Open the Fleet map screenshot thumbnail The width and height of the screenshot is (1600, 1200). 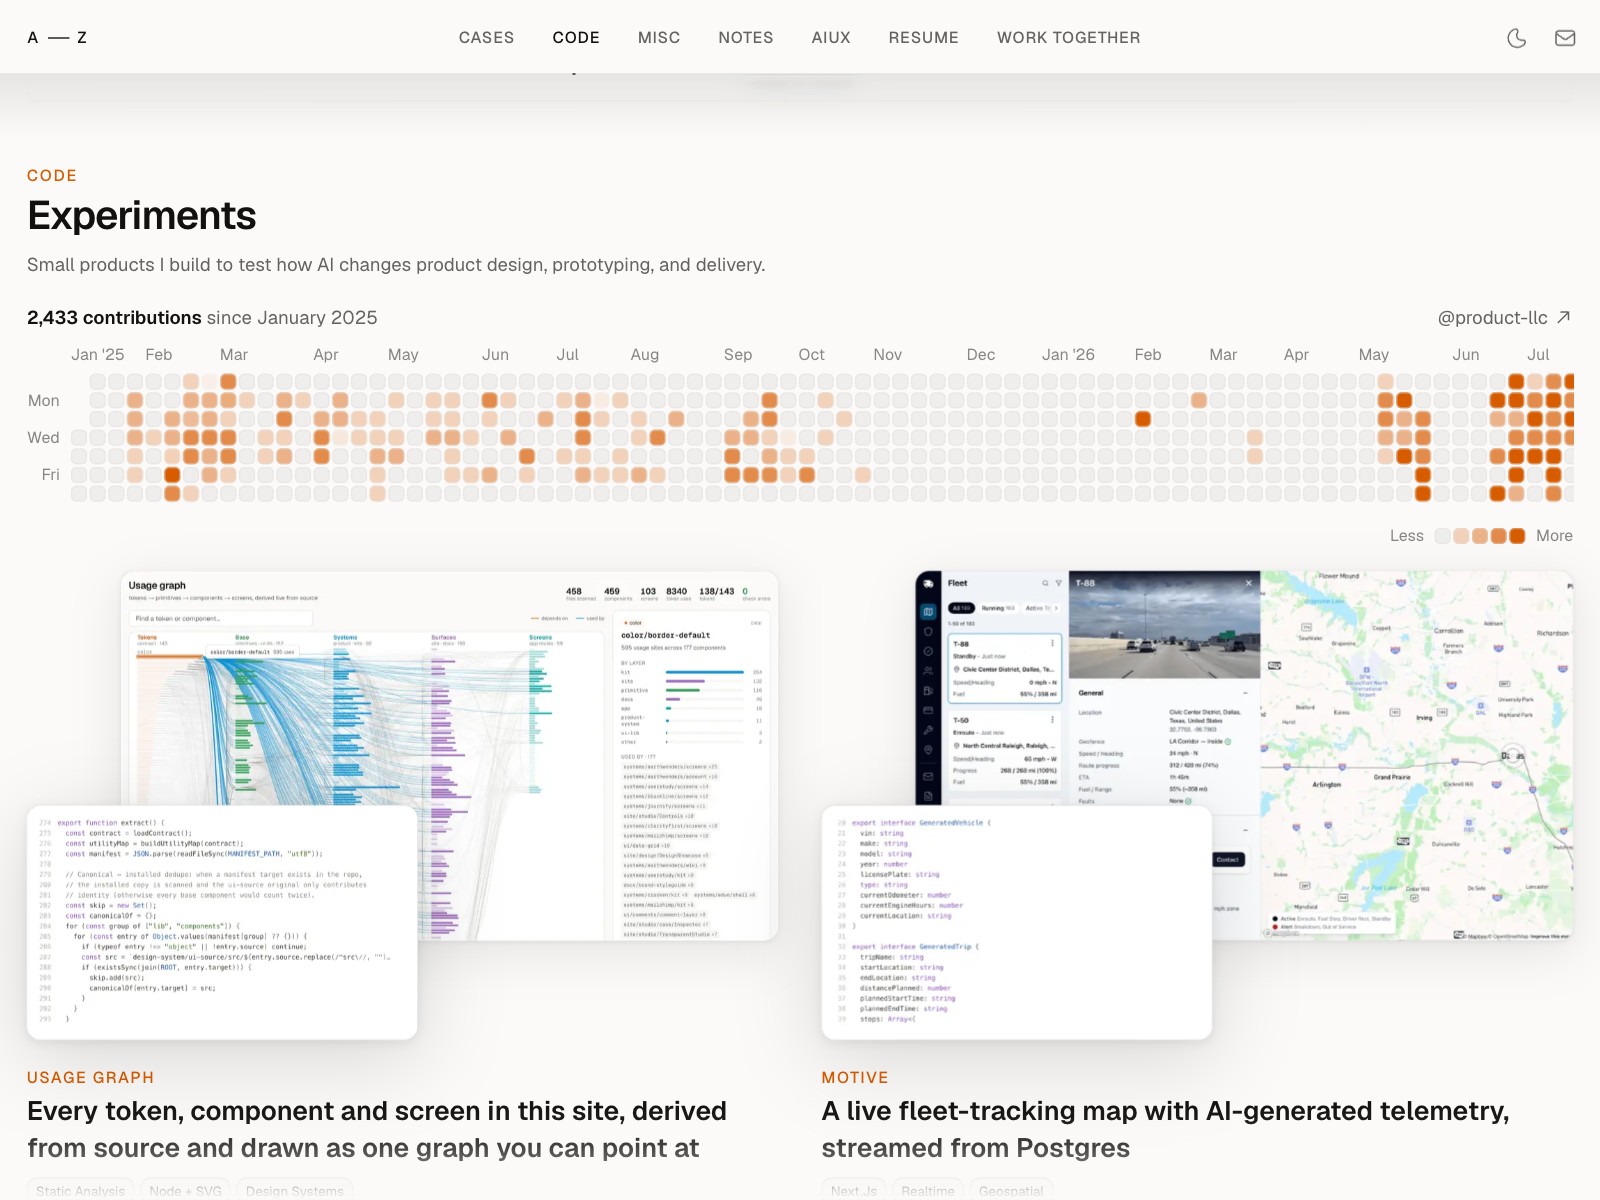[1244, 755]
